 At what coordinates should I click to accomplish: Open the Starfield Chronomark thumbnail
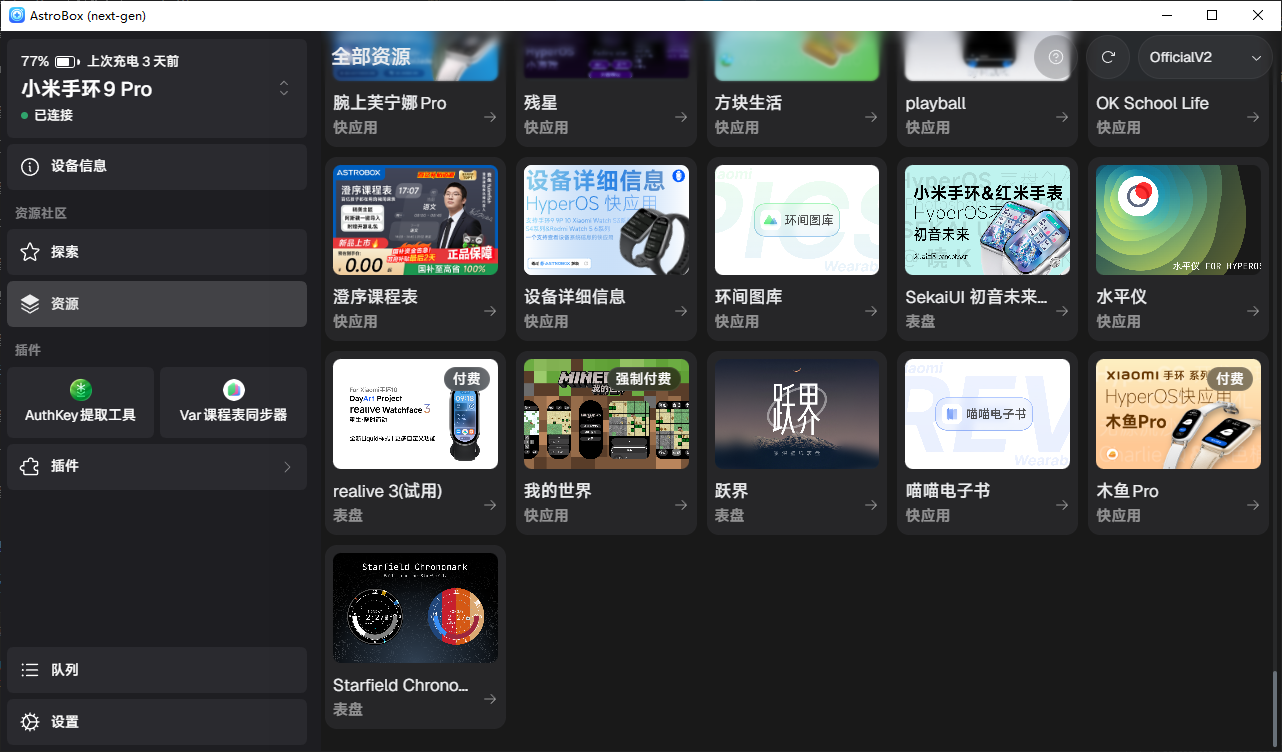click(x=415, y=608)
